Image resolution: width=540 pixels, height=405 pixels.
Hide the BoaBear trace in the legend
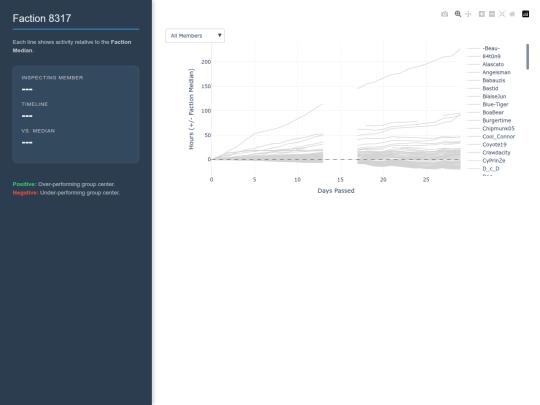(x=493, y=113)
